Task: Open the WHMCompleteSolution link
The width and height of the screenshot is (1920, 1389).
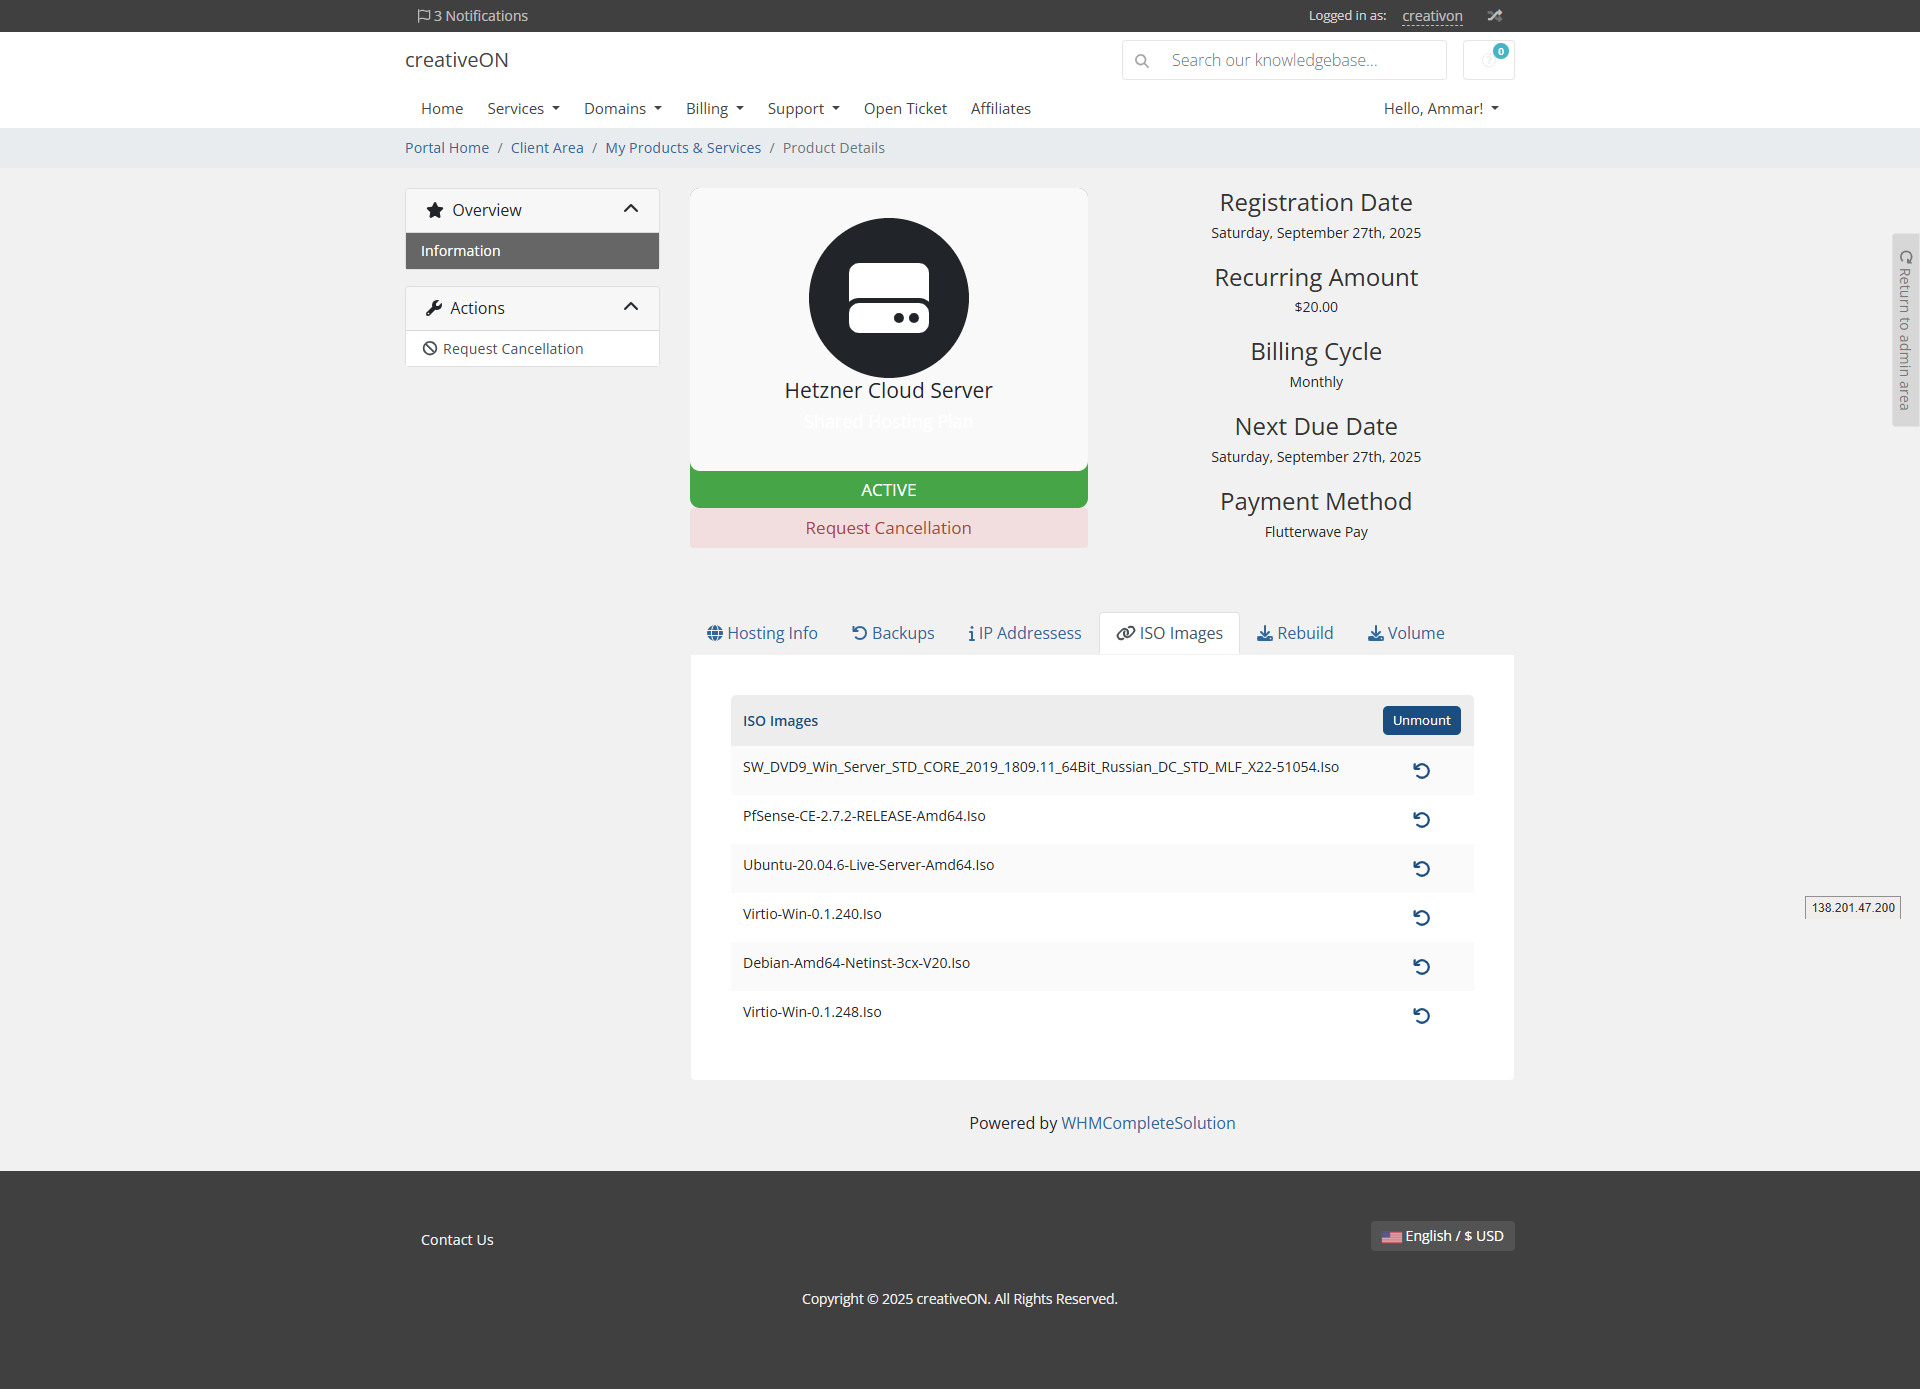Action: [x=1148, y=1123]
